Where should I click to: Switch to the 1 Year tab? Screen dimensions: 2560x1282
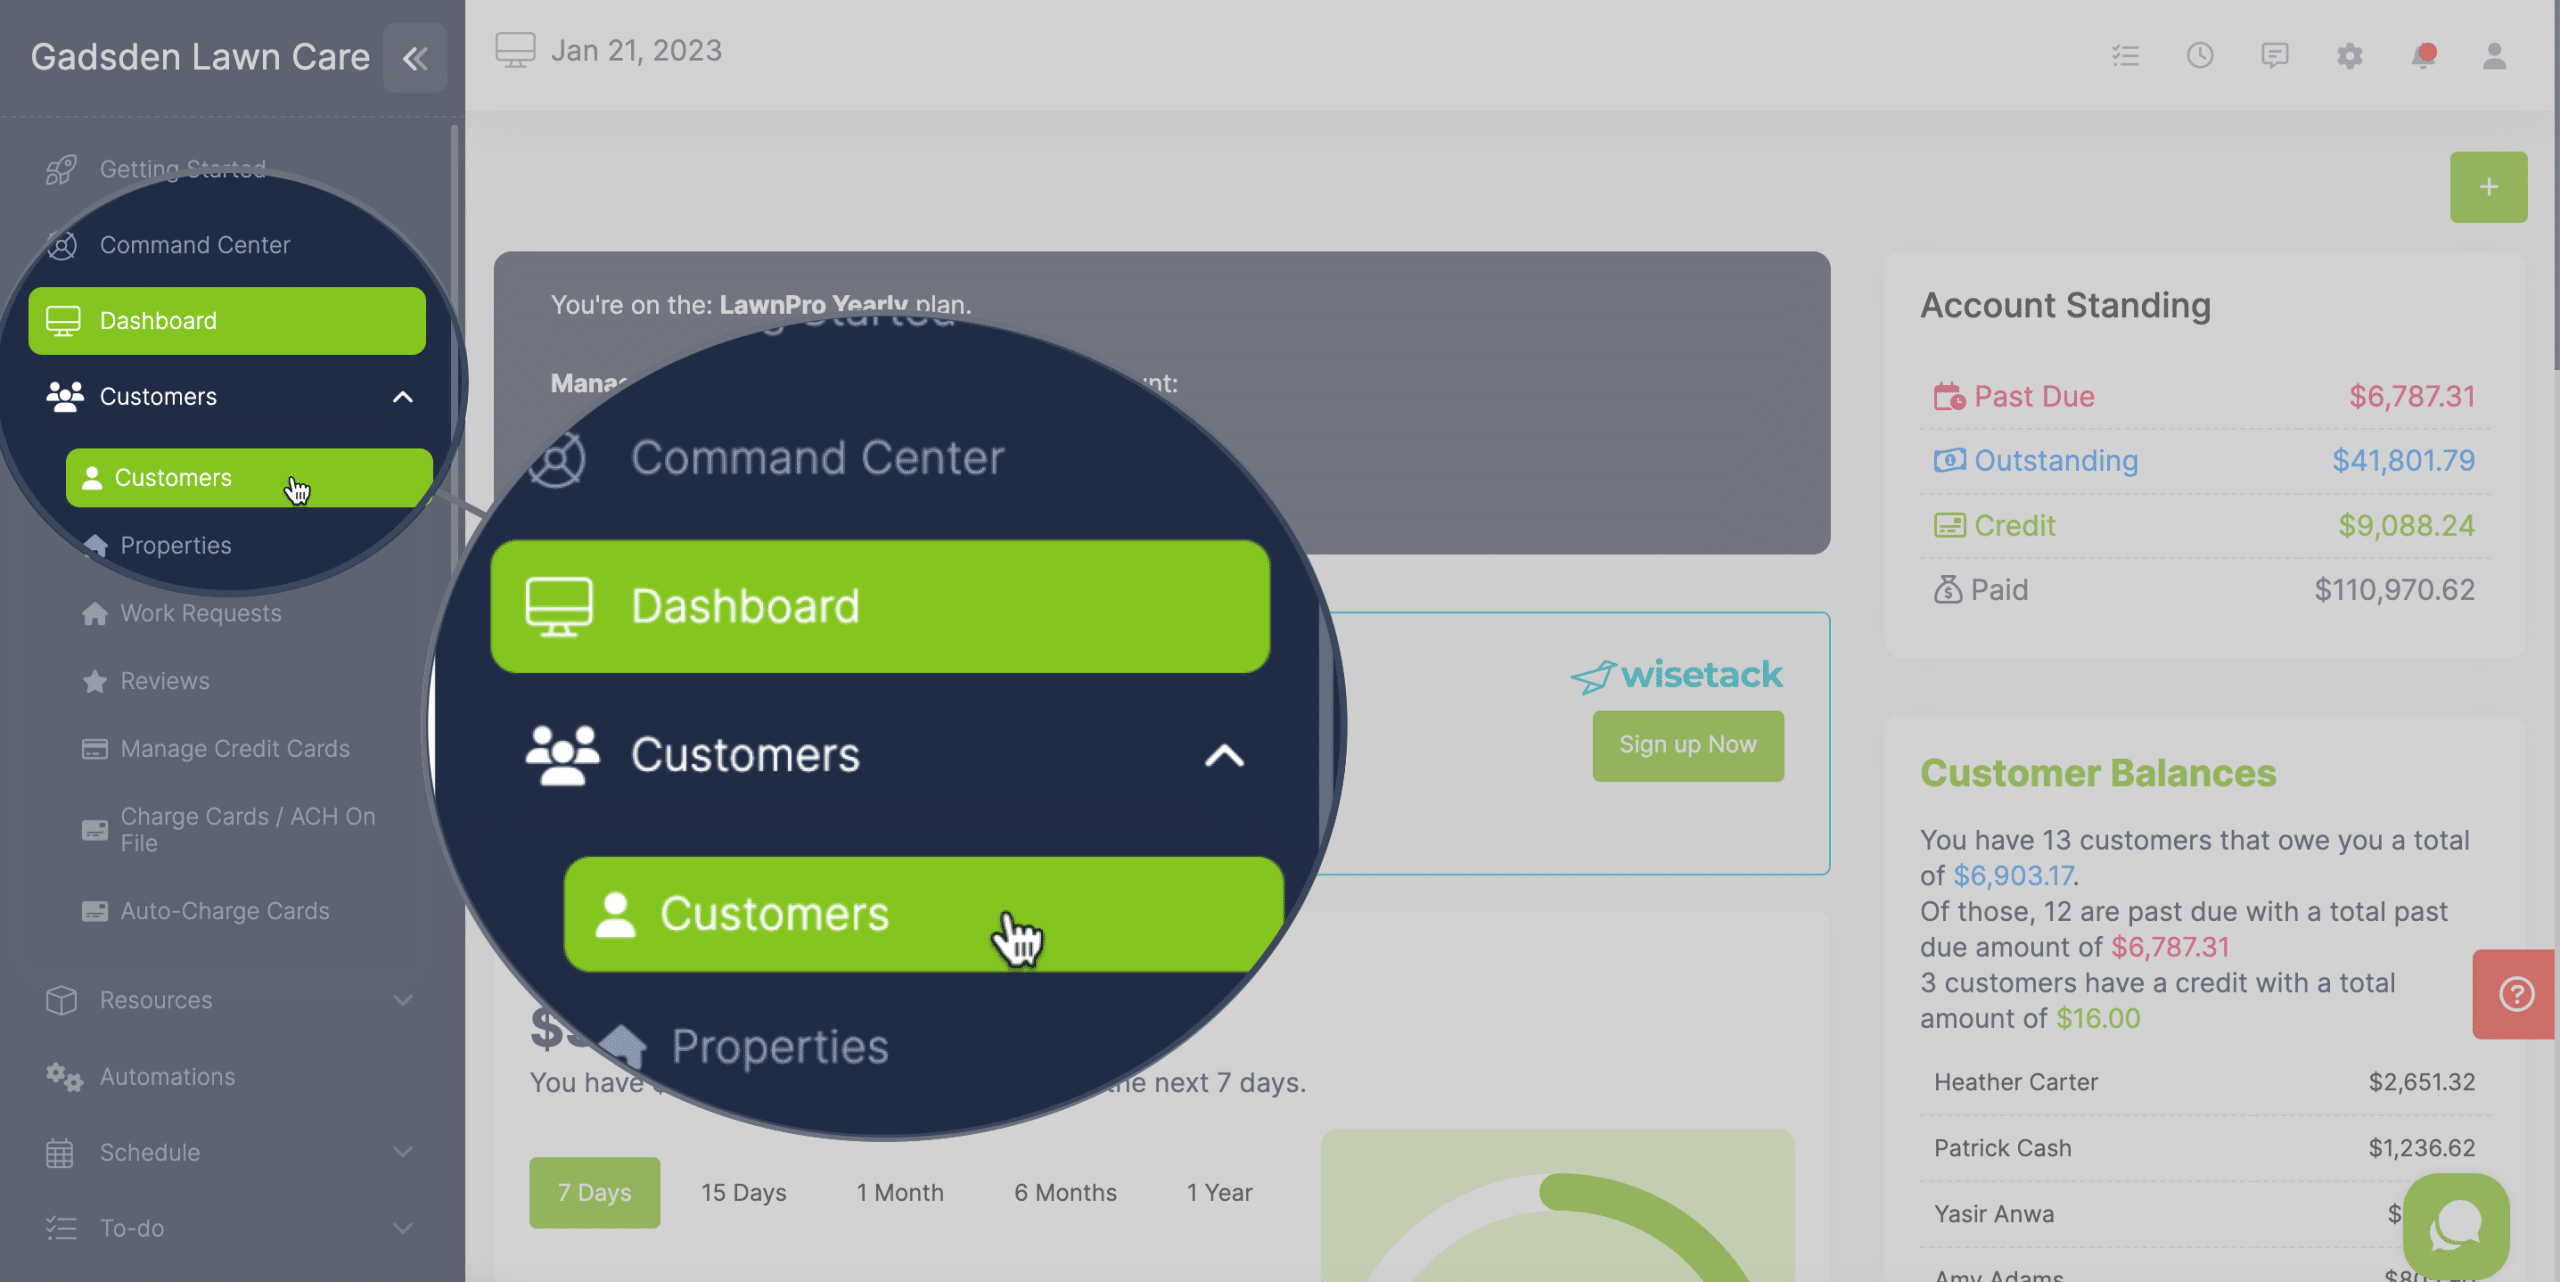[1219, 1192]
